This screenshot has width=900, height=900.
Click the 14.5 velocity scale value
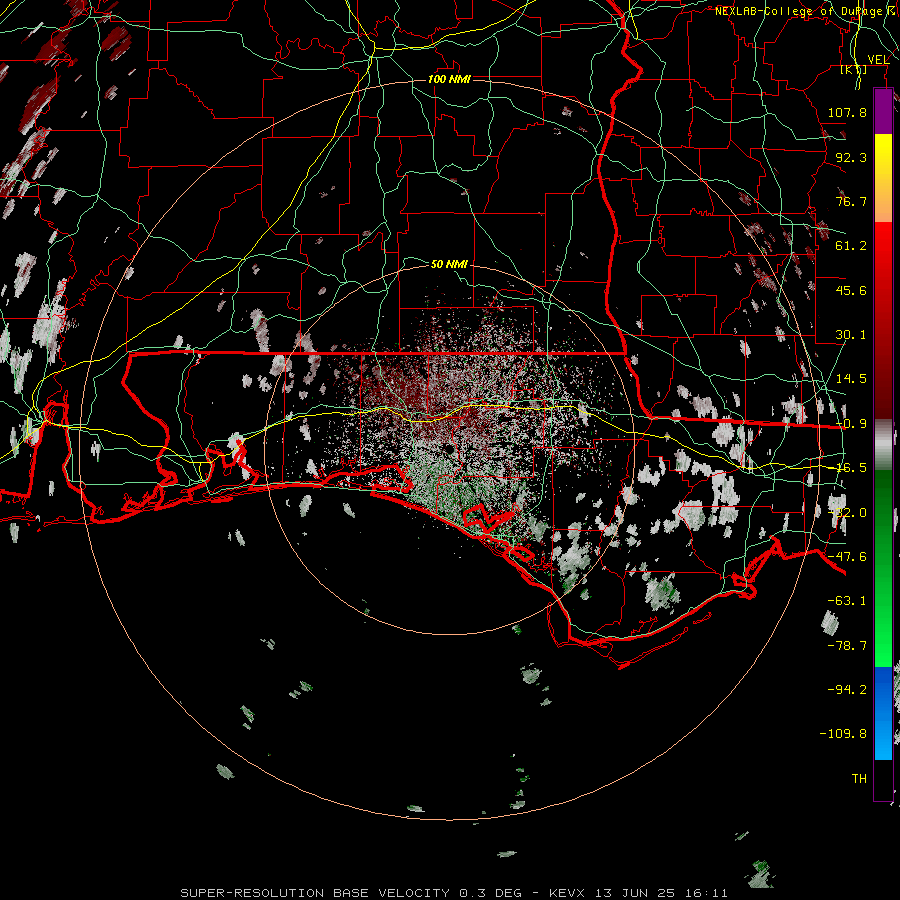click(851, 379)
